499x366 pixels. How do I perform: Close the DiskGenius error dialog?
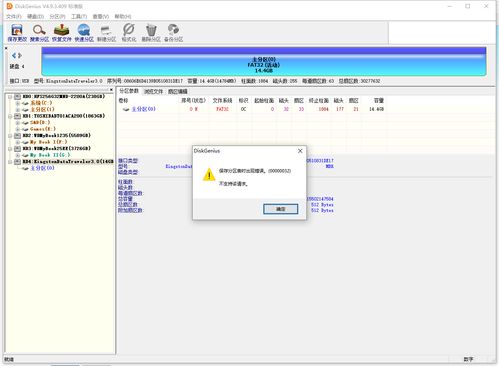[x=300, y=151]
